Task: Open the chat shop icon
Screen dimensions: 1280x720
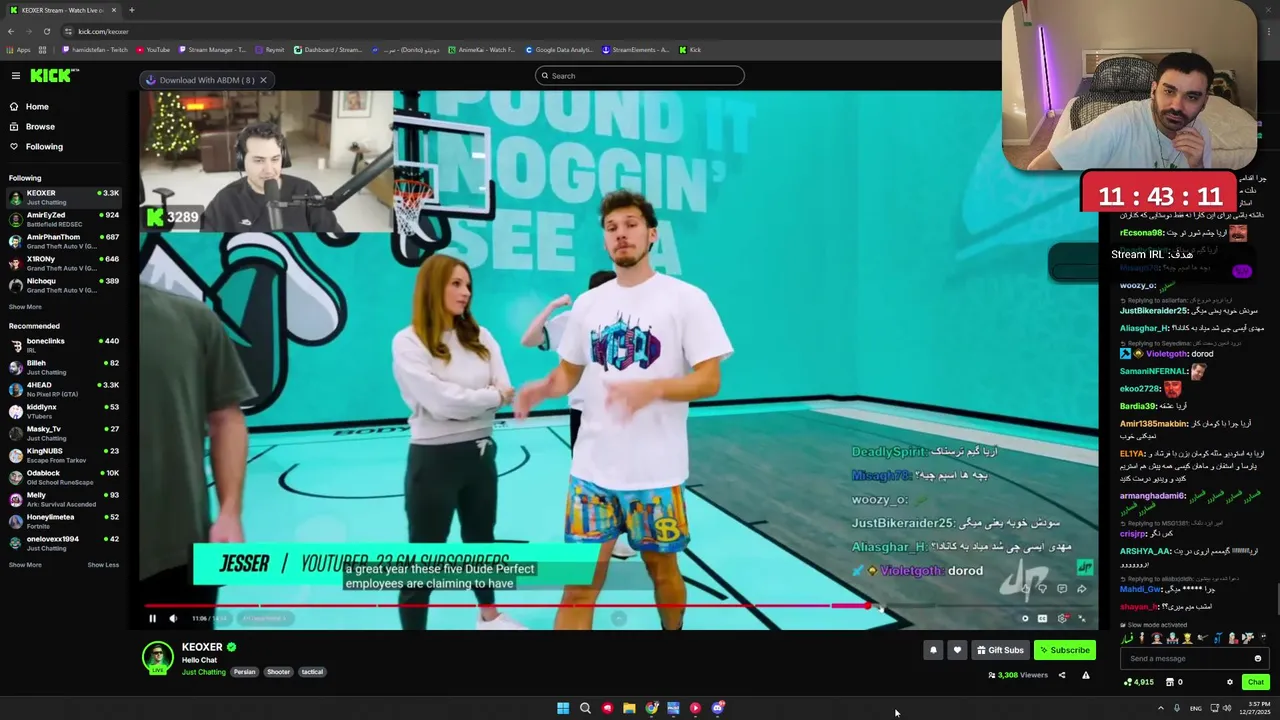Action: click(x=1169, y=682)
